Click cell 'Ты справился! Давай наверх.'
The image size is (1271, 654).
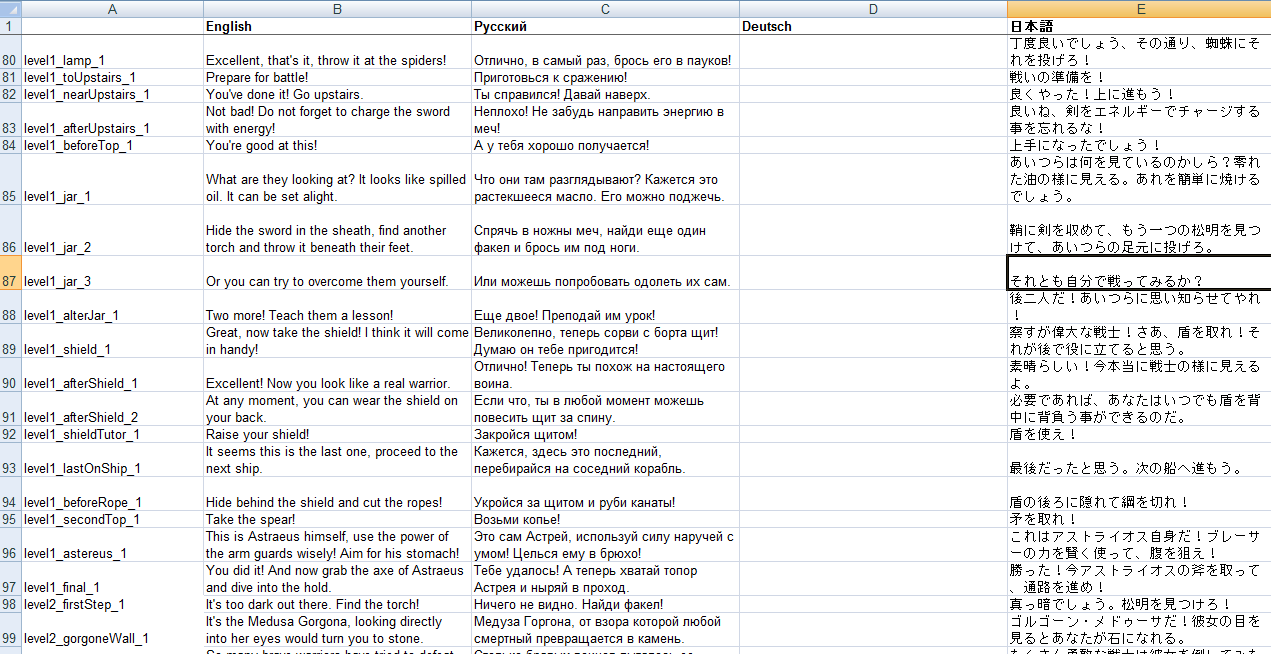pos(605,94)
